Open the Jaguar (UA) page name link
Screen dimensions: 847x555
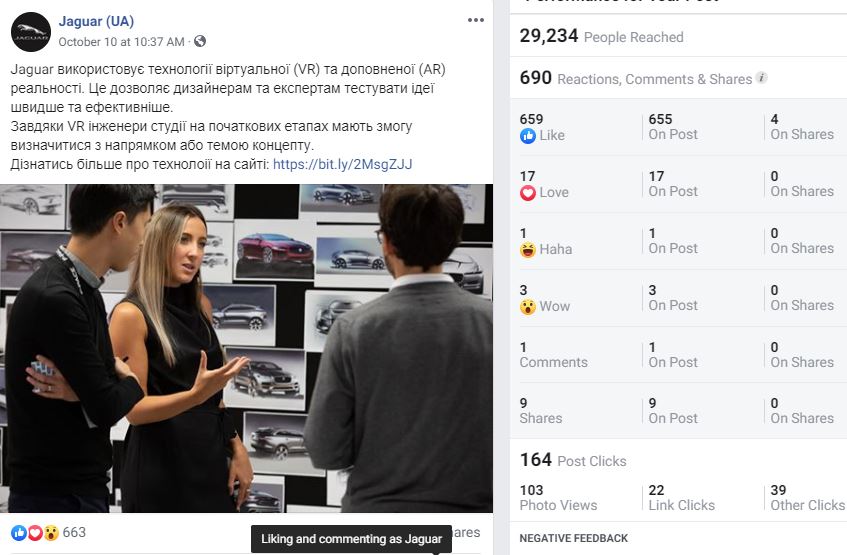[96, 21]
